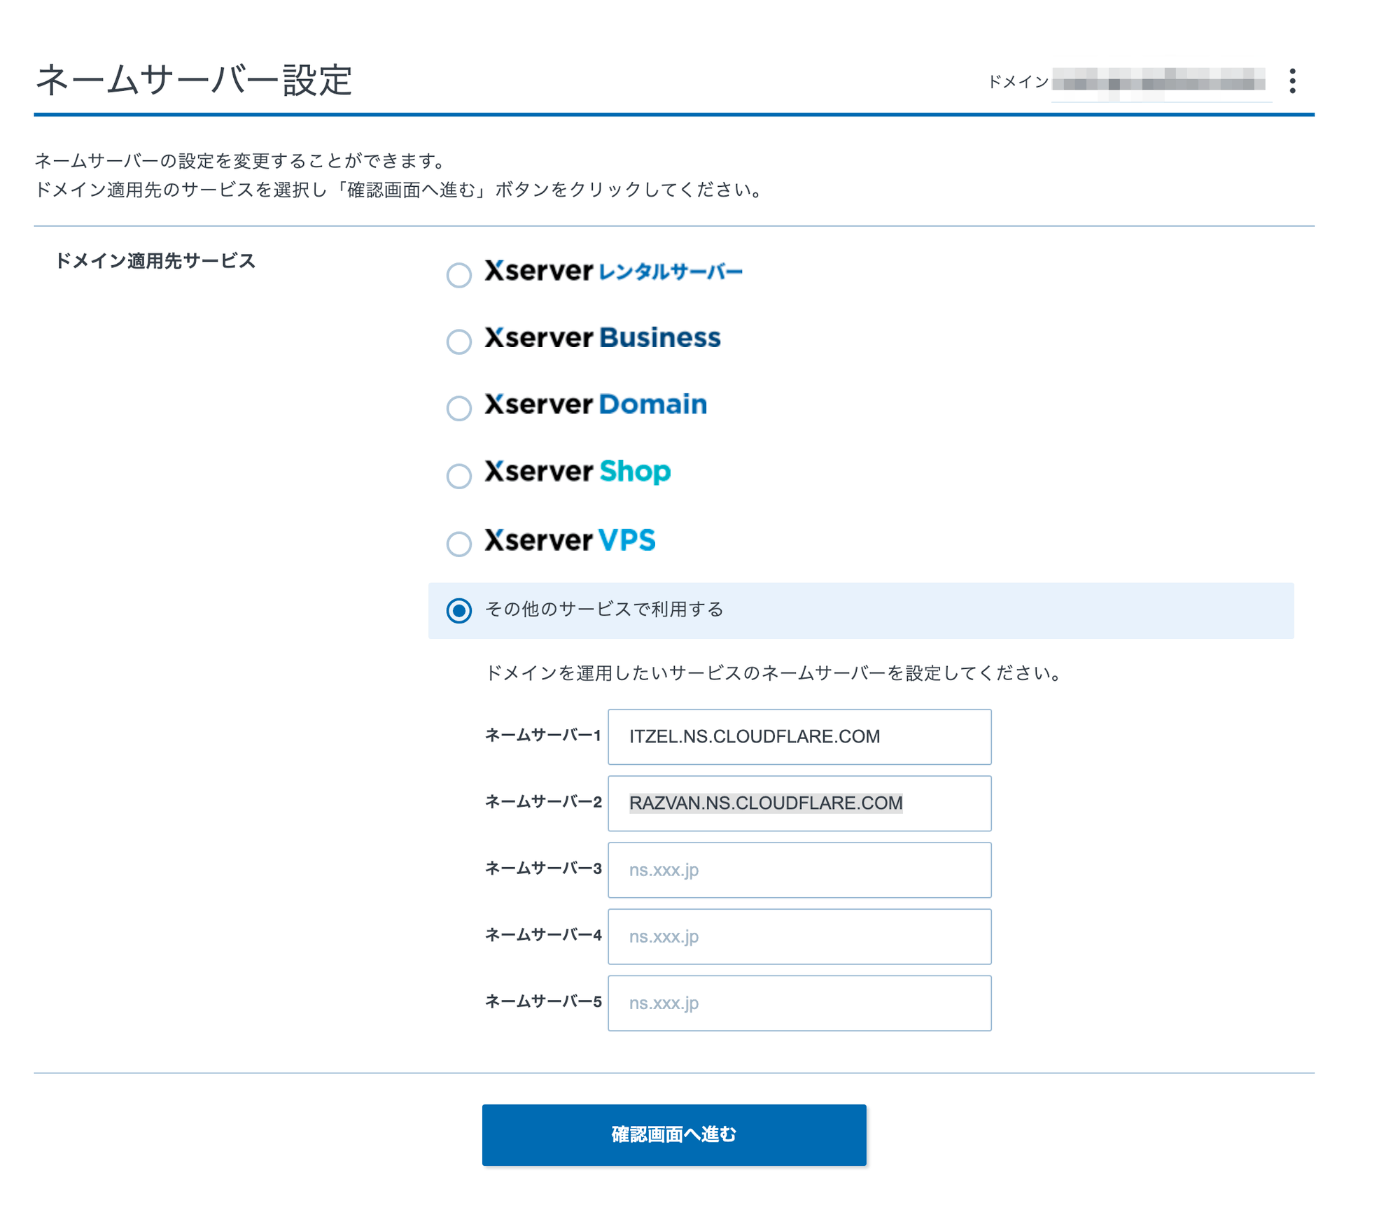Focus the empty ネームサーバー4 input field
The image size is (1400, 1205).
tap(799, 936)
